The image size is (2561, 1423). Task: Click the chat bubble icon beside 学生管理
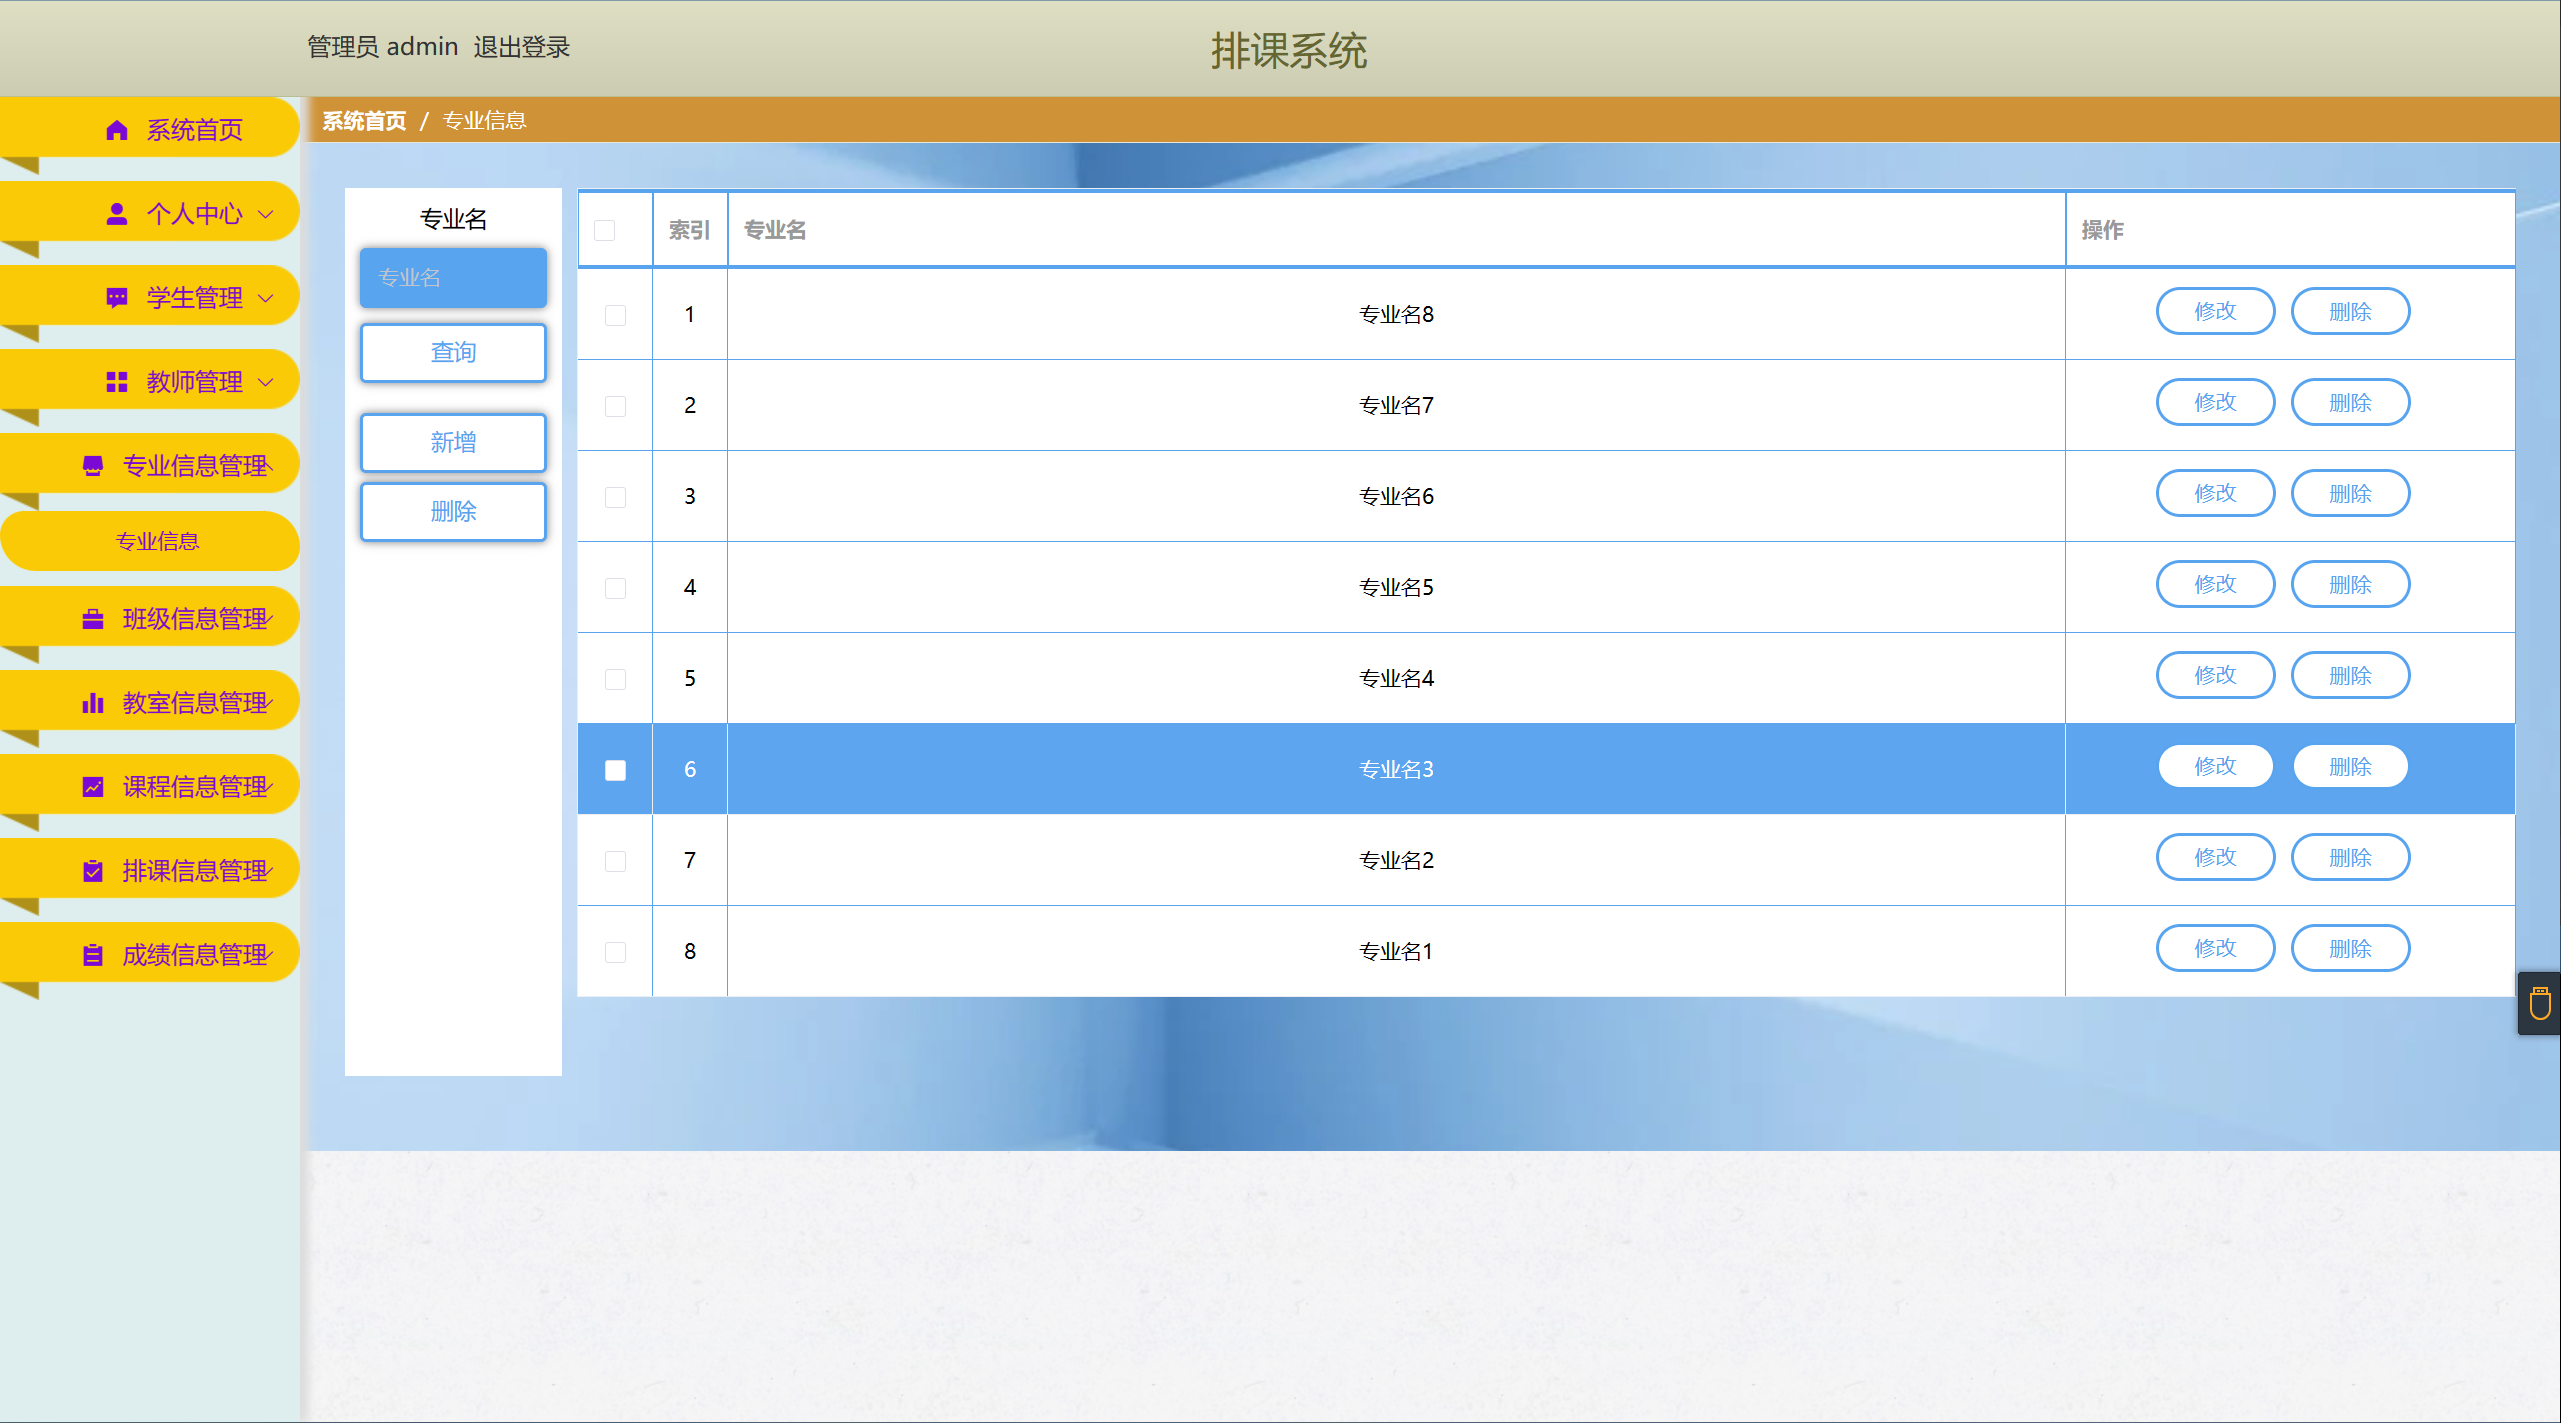(x=117, y=298)
